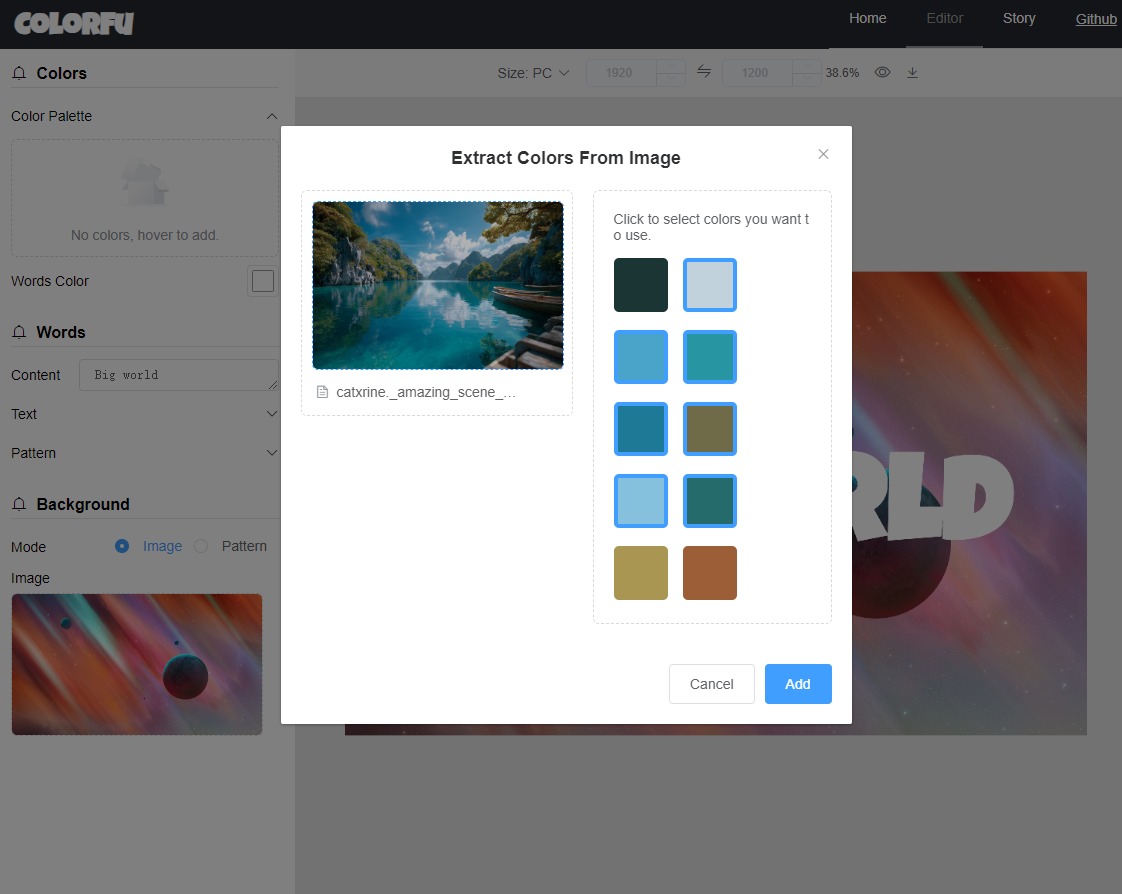1122x894 pixels.
Task: Expand the Pattern section under Words
Action: pyautogui.click(x=272, y=452)
